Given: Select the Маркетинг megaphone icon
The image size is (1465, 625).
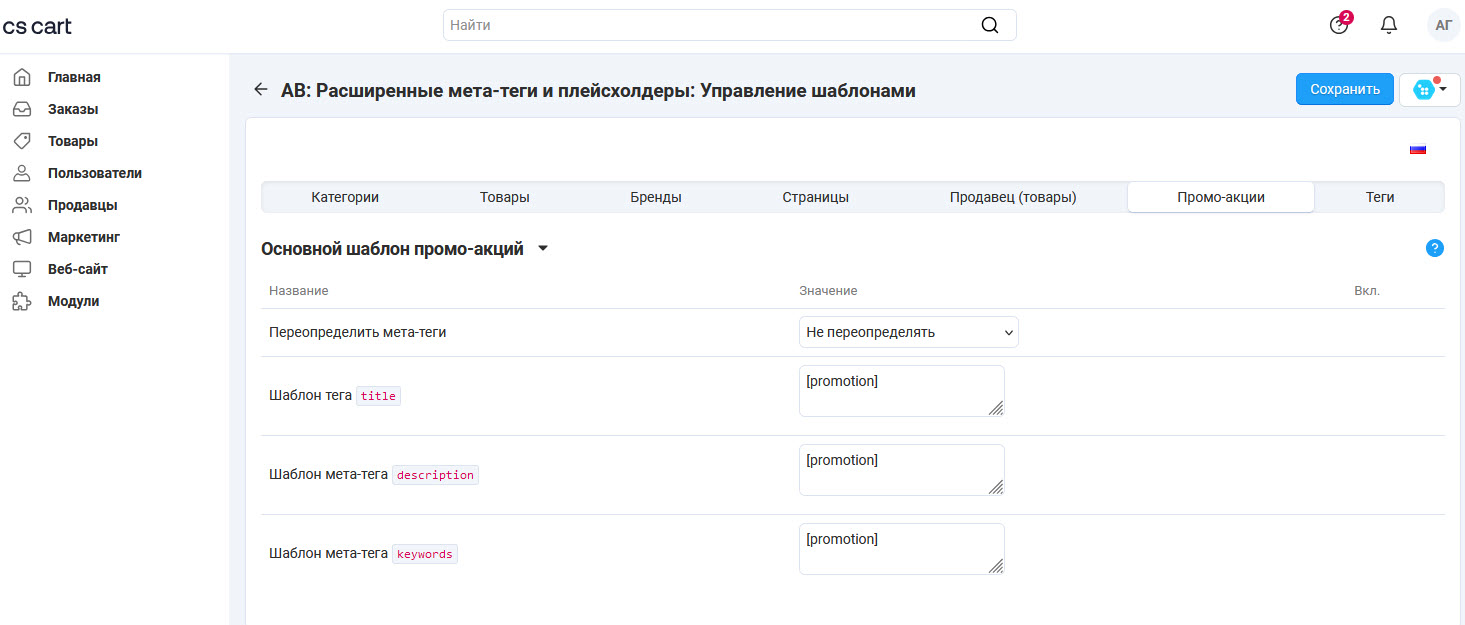Looking at the screenshot, I should tap(22, 236).
